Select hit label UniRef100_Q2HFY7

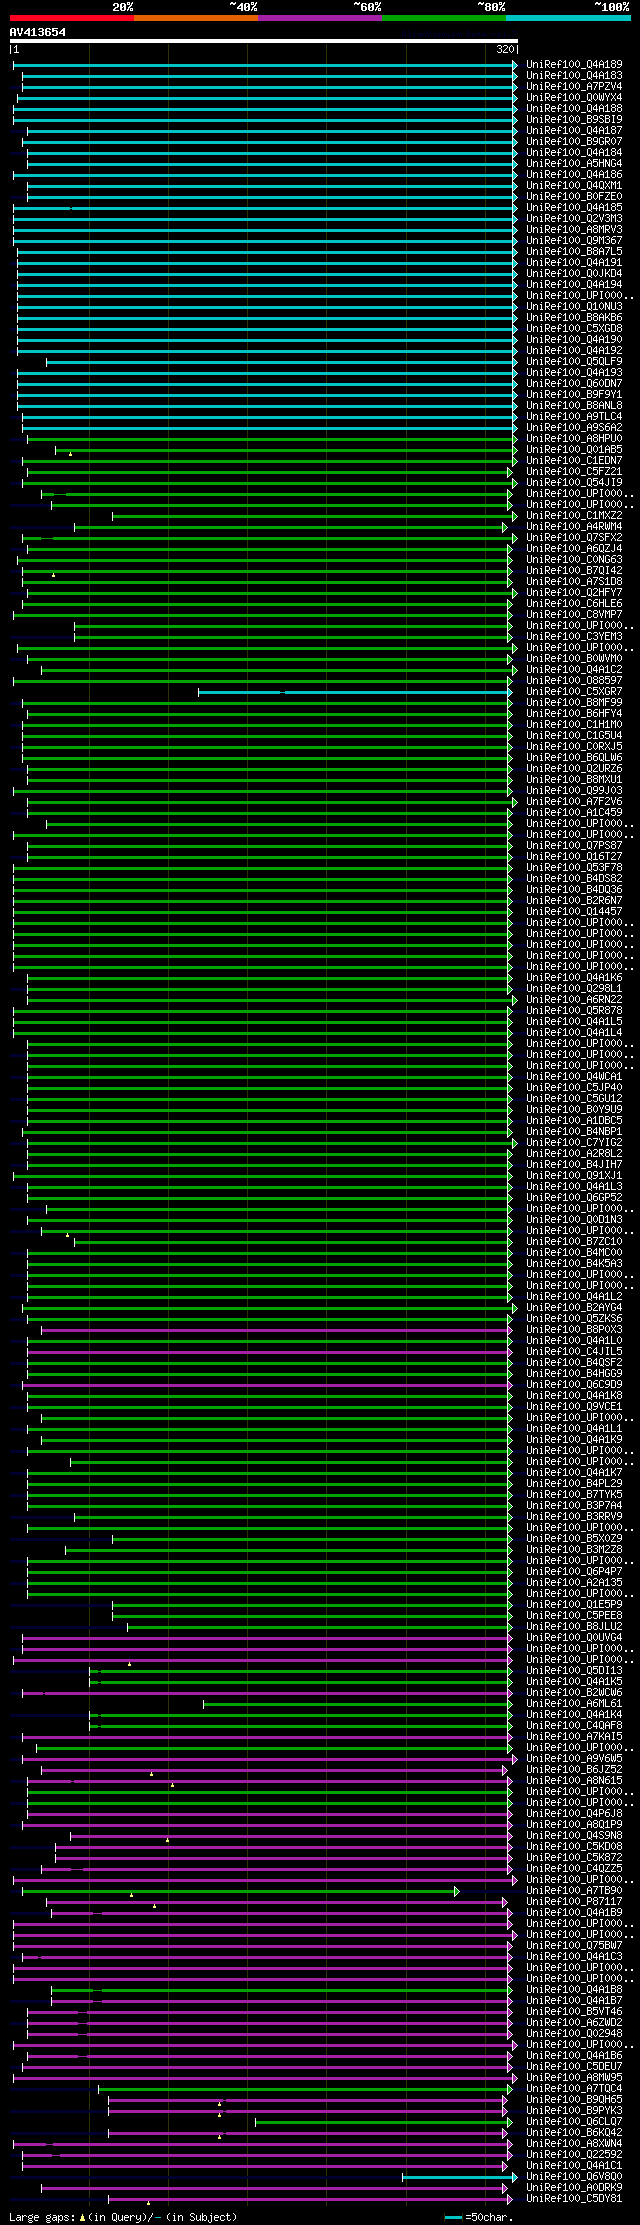click(x=574, y=593)
